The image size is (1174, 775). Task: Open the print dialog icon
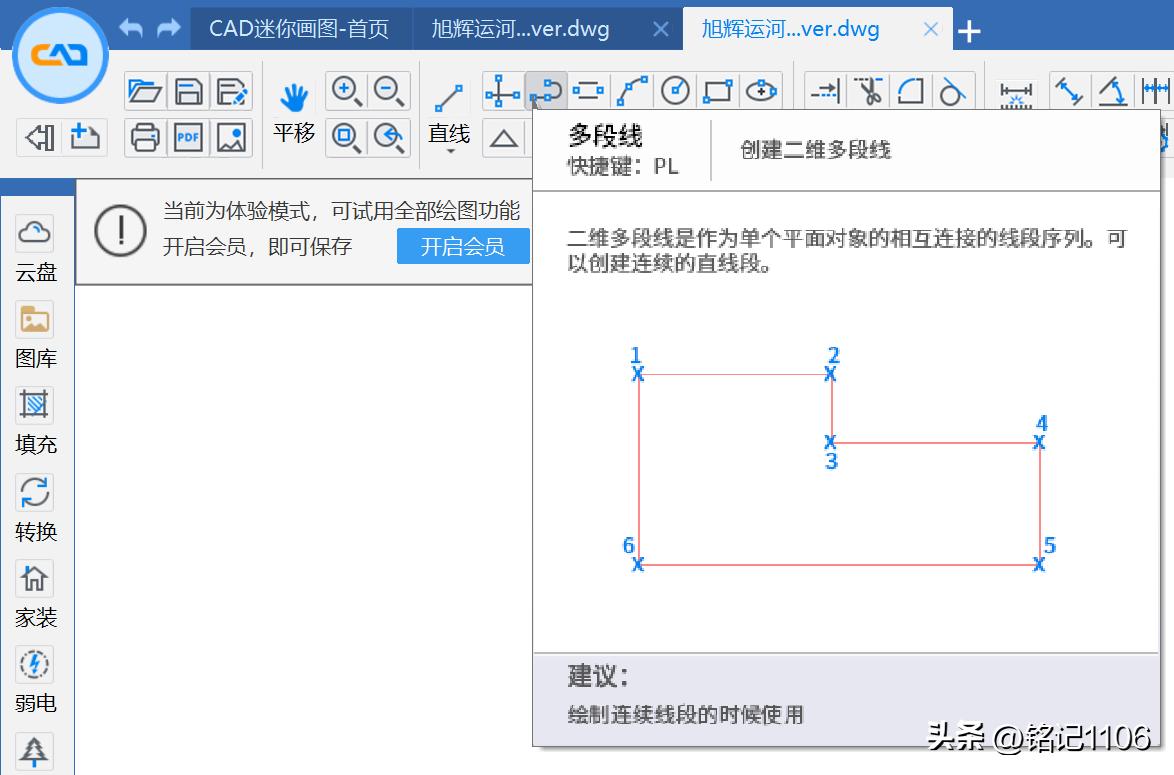coord(146,137)
